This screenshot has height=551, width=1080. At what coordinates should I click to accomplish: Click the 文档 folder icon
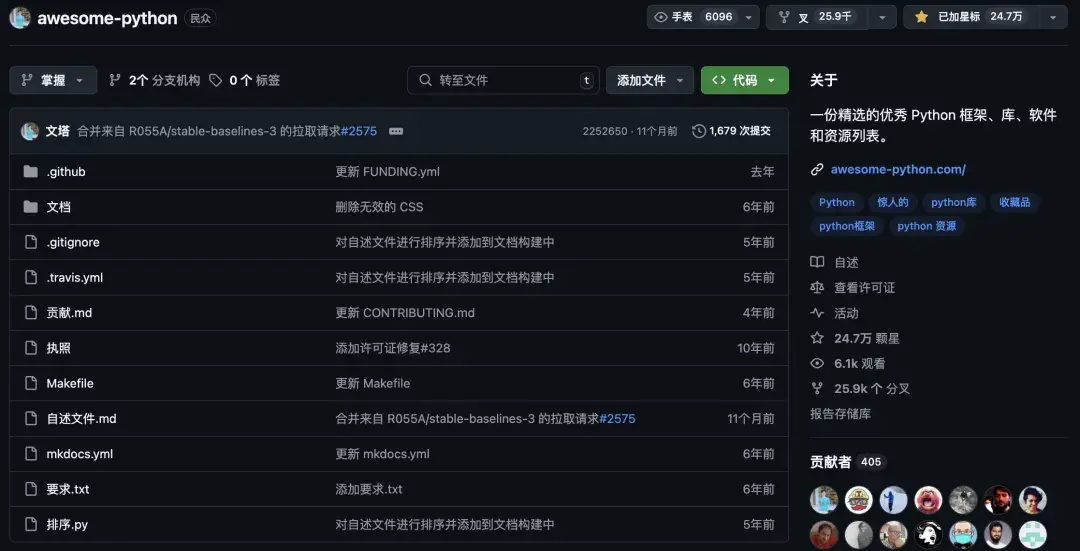[x=30, y=207]
